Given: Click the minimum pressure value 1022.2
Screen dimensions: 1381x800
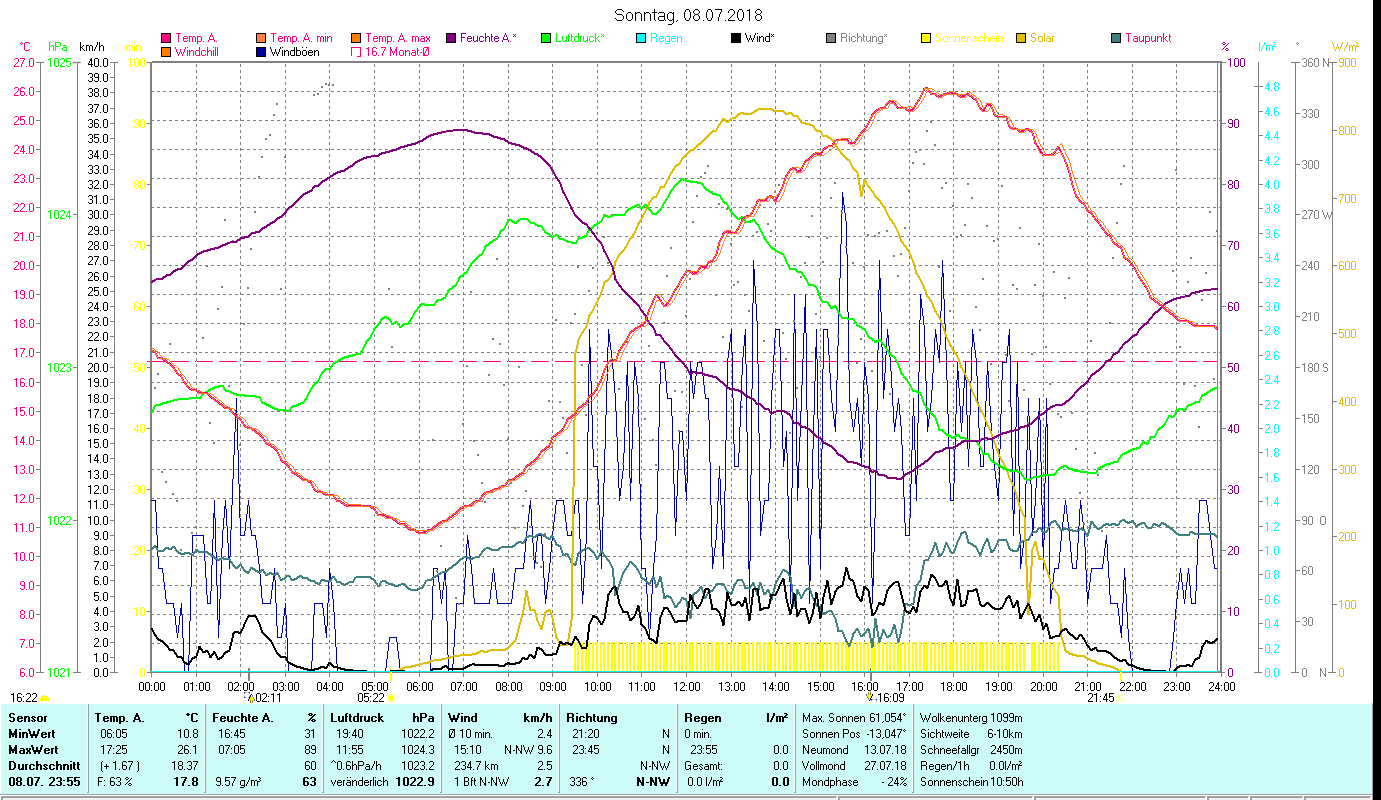Looking at the screenshot, I should tap(417, 734).
